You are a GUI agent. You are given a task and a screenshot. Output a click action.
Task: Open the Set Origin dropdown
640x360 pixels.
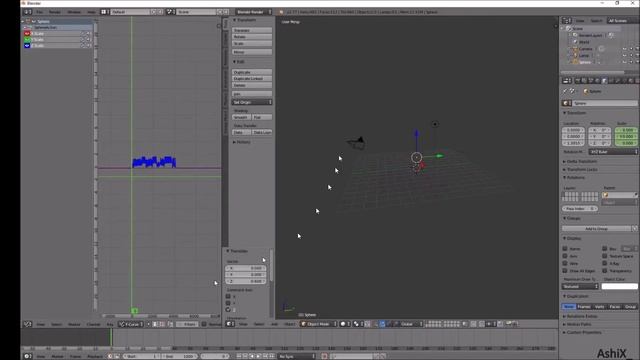[252, 102]
